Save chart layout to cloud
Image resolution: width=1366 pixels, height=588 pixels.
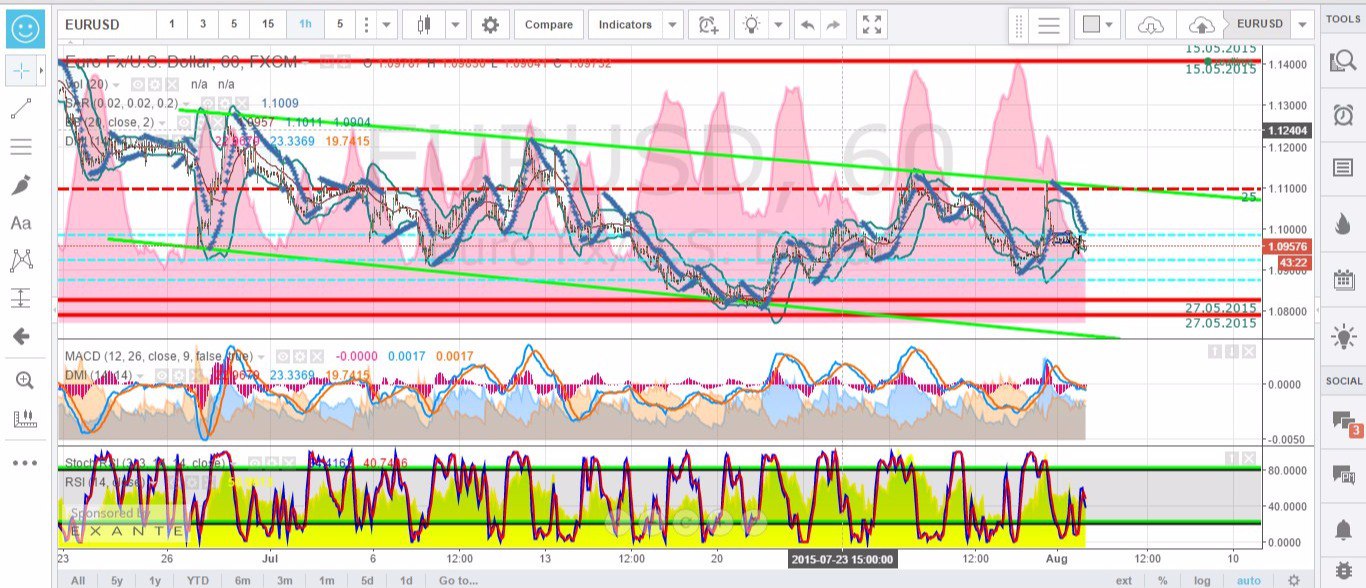(1201, 24)
